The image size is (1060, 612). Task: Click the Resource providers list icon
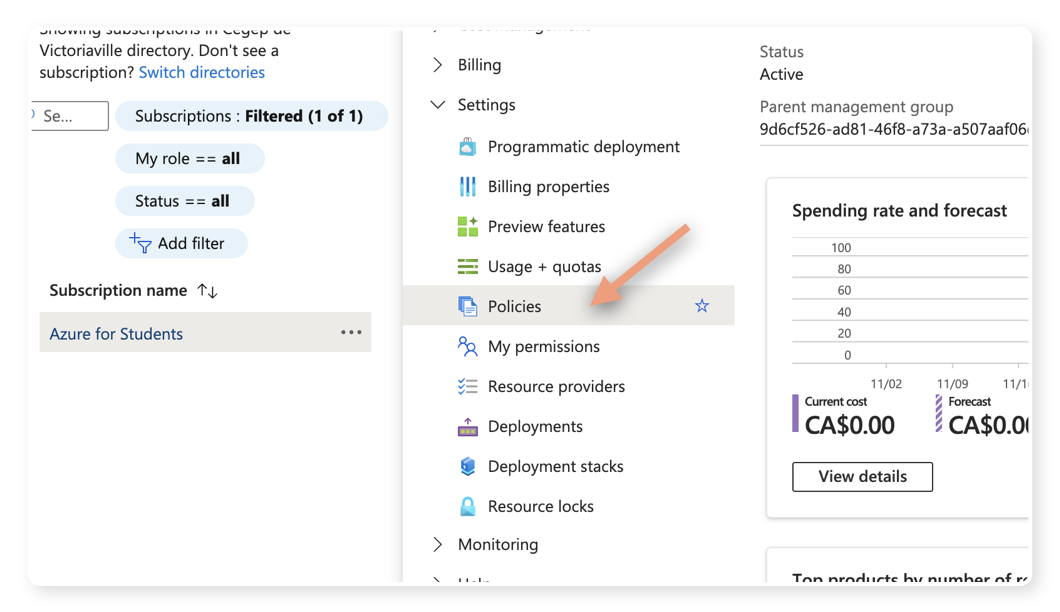point(467,387)
